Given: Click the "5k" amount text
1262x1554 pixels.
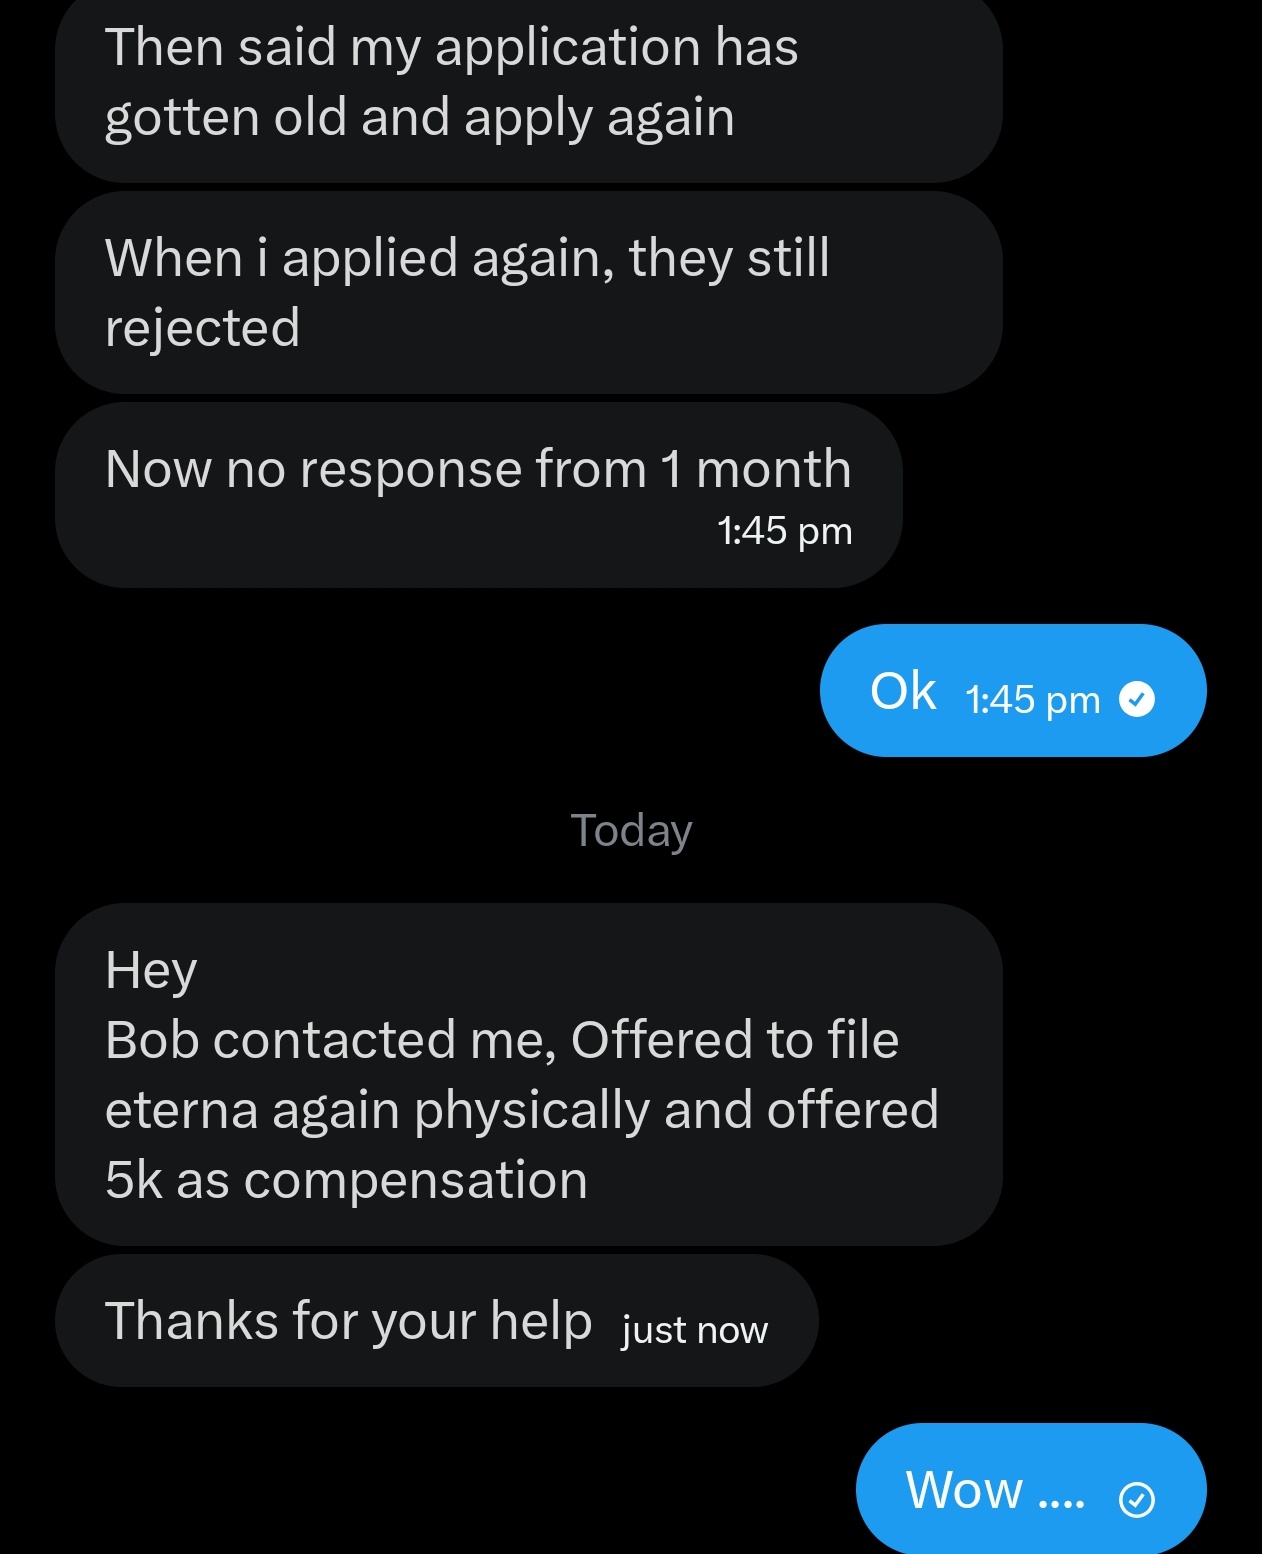Looking at the screenshot, I should [134, 1180].
